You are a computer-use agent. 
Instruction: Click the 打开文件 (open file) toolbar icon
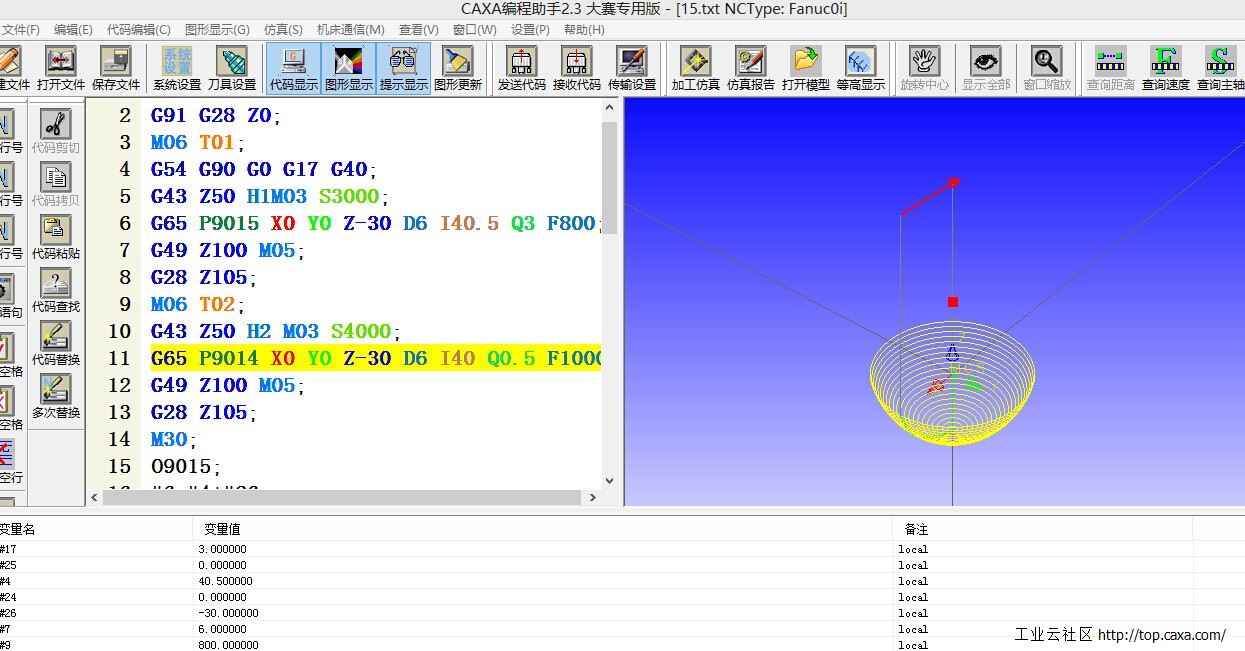pos(61,67)
